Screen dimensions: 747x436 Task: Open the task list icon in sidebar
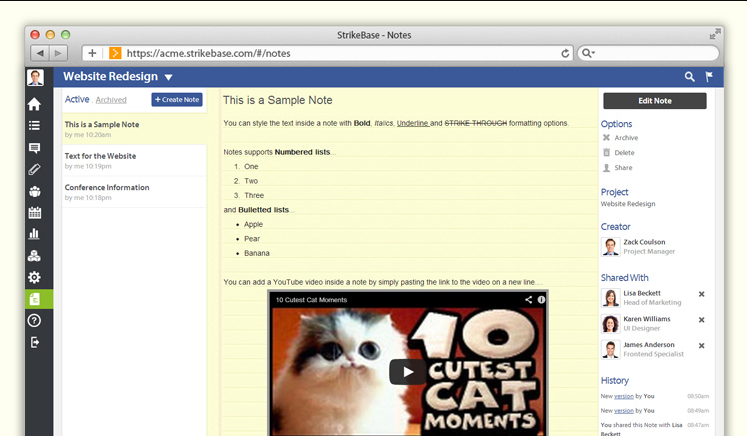click(x=35, y=126)
